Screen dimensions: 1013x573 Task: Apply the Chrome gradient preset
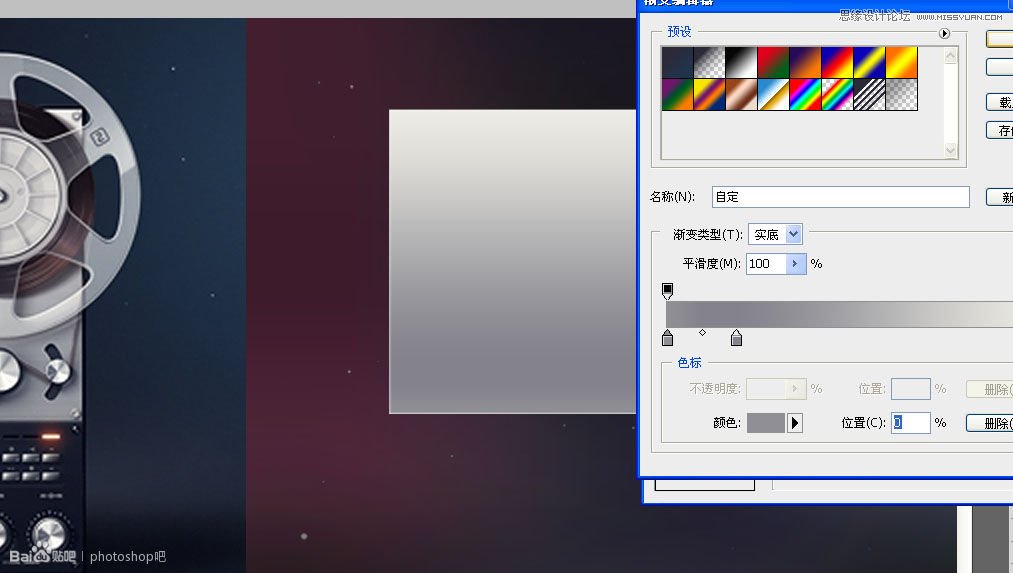[773, 94]
